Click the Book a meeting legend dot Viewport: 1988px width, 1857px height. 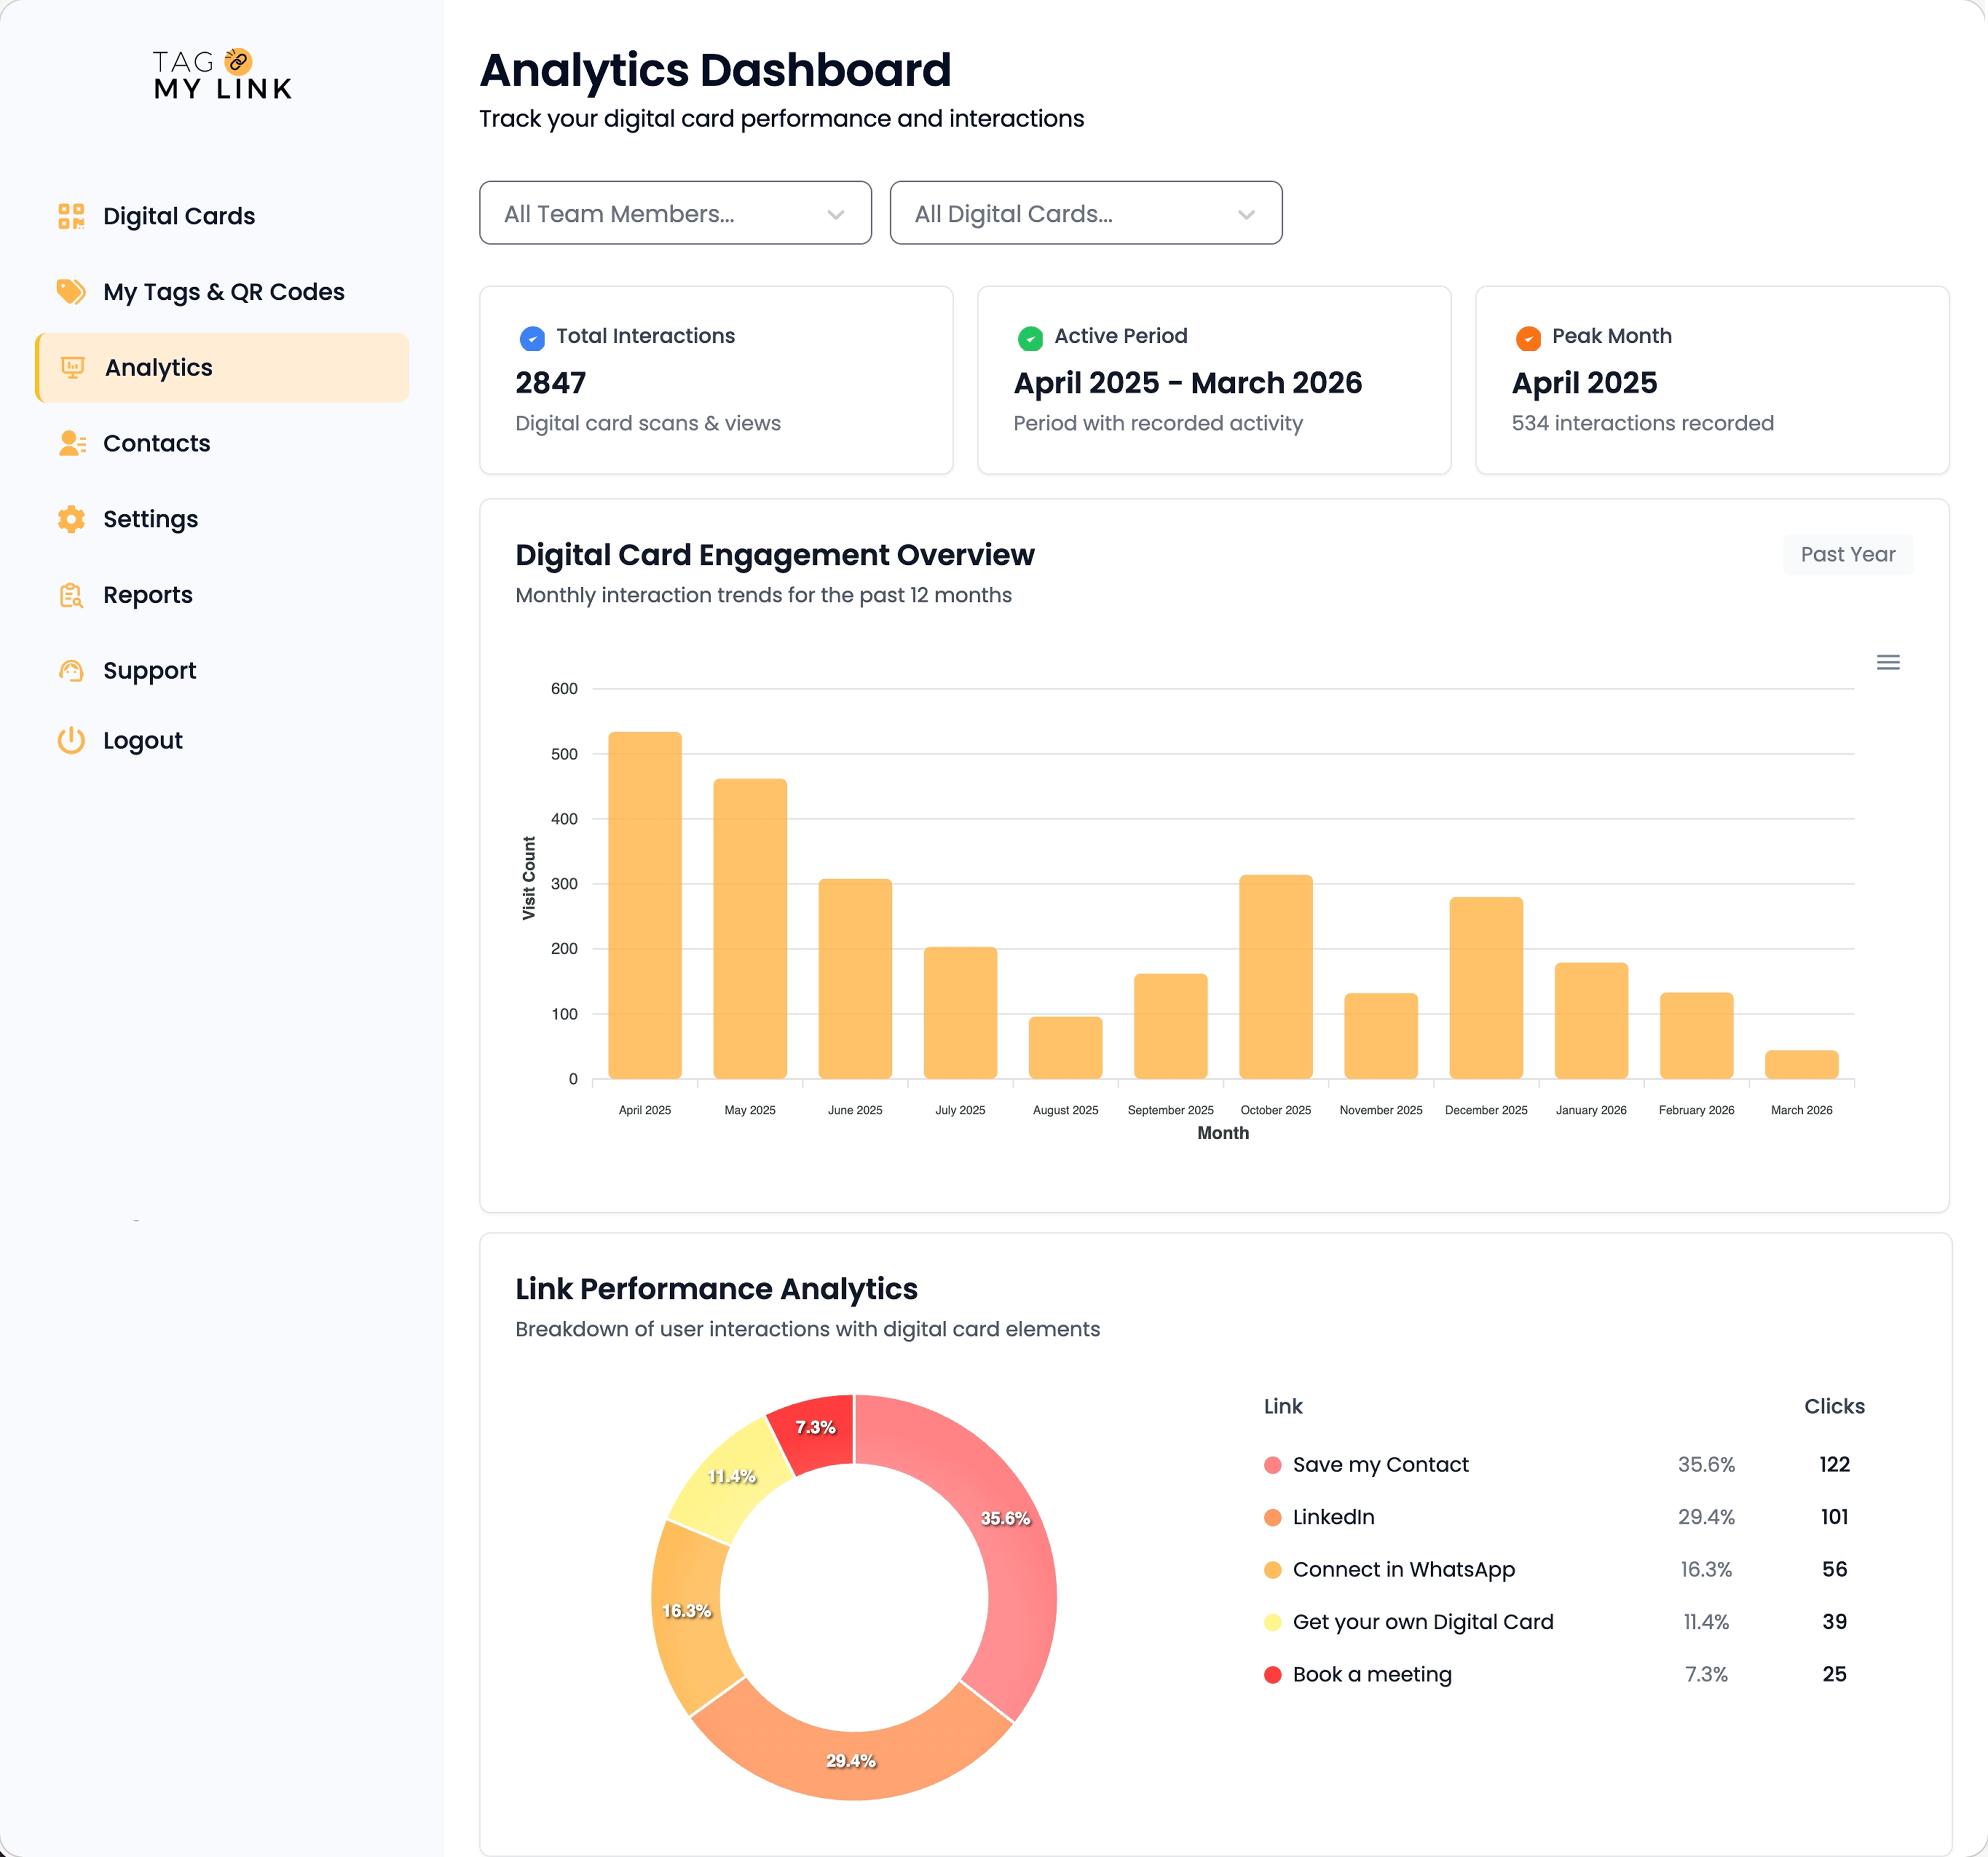coord(1273,1675)
